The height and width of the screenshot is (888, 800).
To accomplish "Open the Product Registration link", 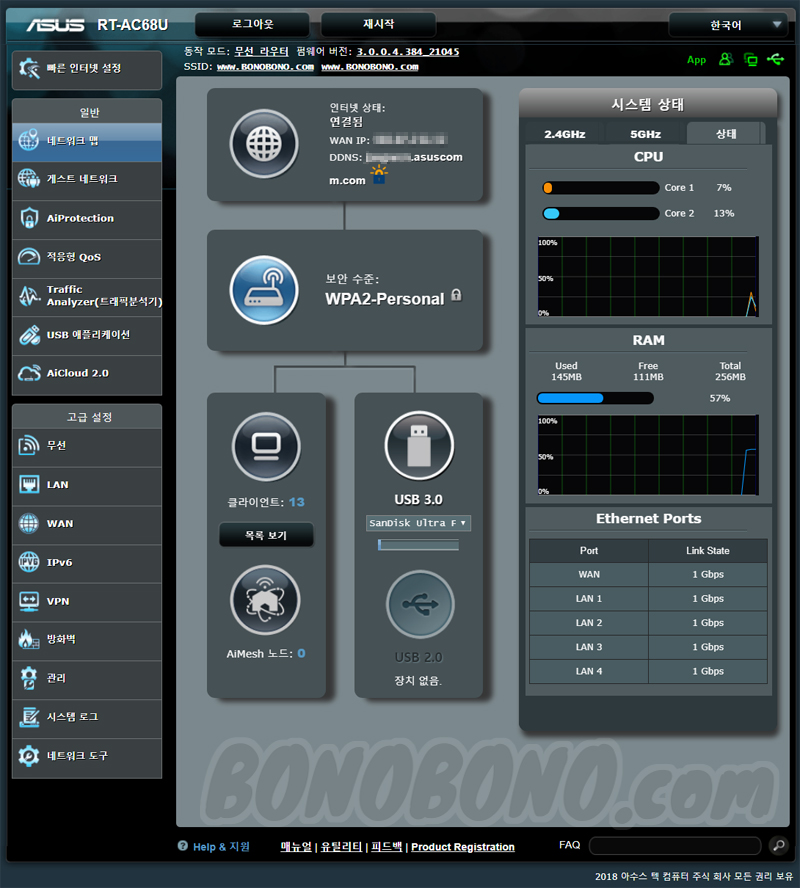I will (463, 847).
